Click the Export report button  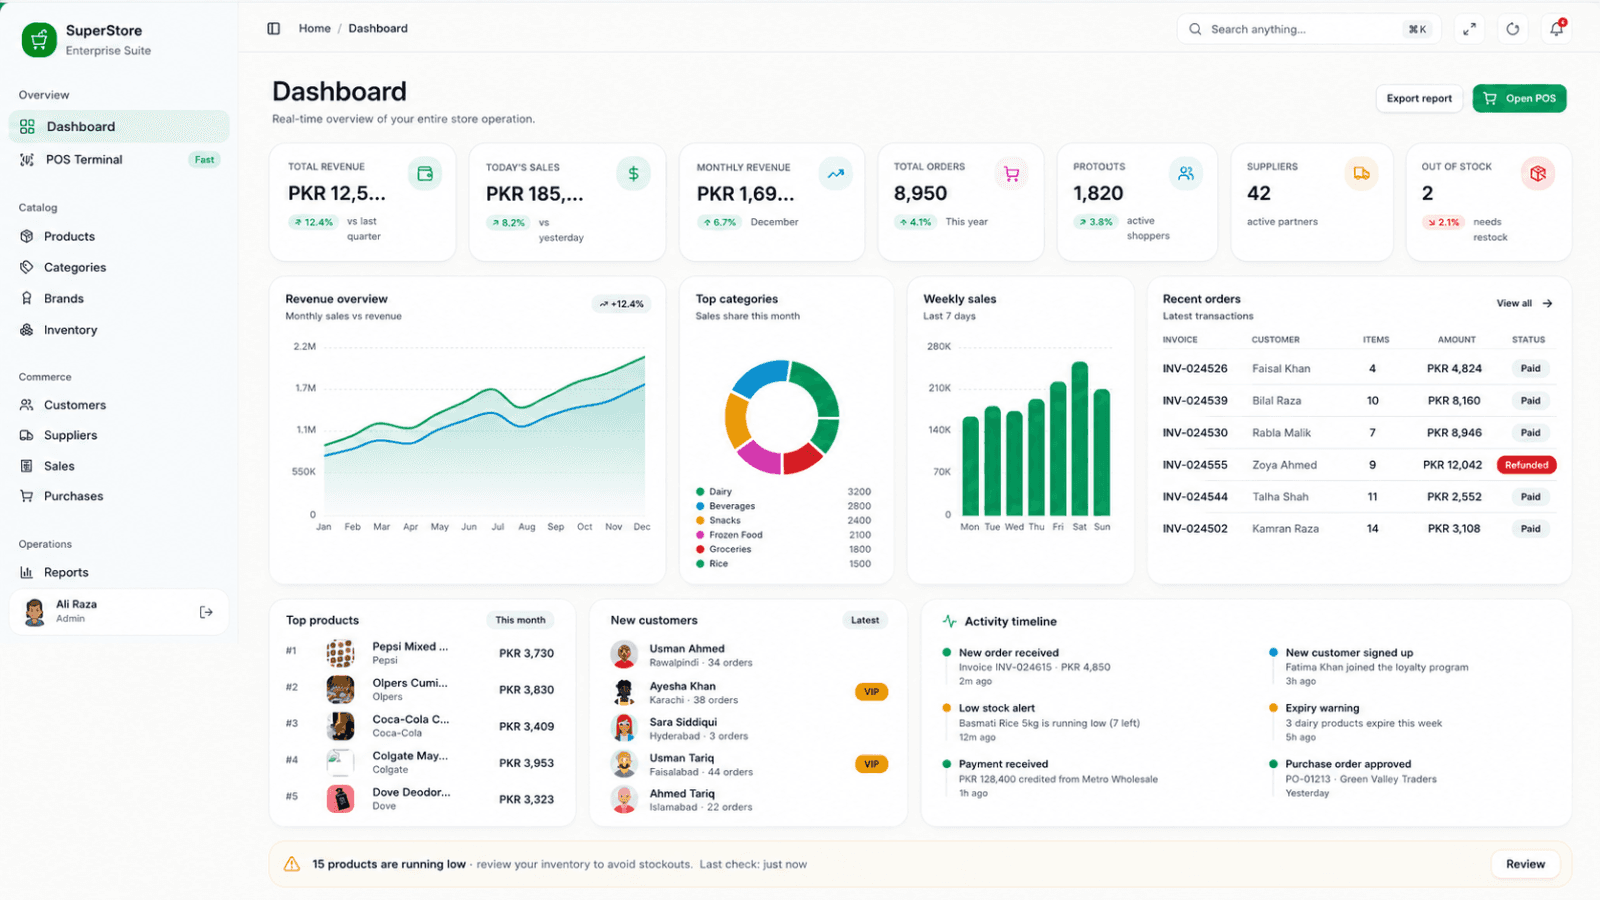click(1419, 98)
